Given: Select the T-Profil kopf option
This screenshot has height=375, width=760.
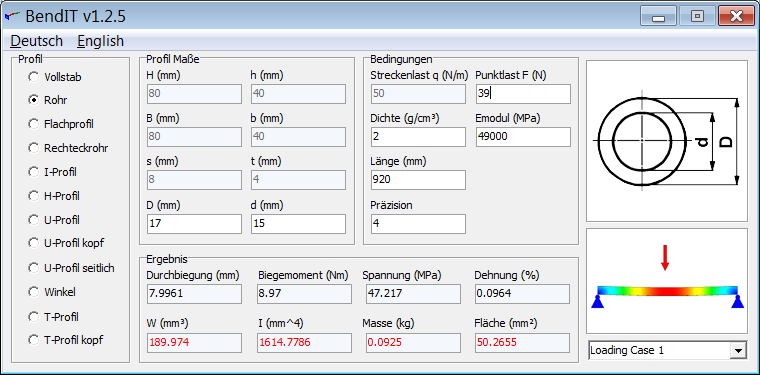Looking at the screenshot, I should tap(66, 340).
